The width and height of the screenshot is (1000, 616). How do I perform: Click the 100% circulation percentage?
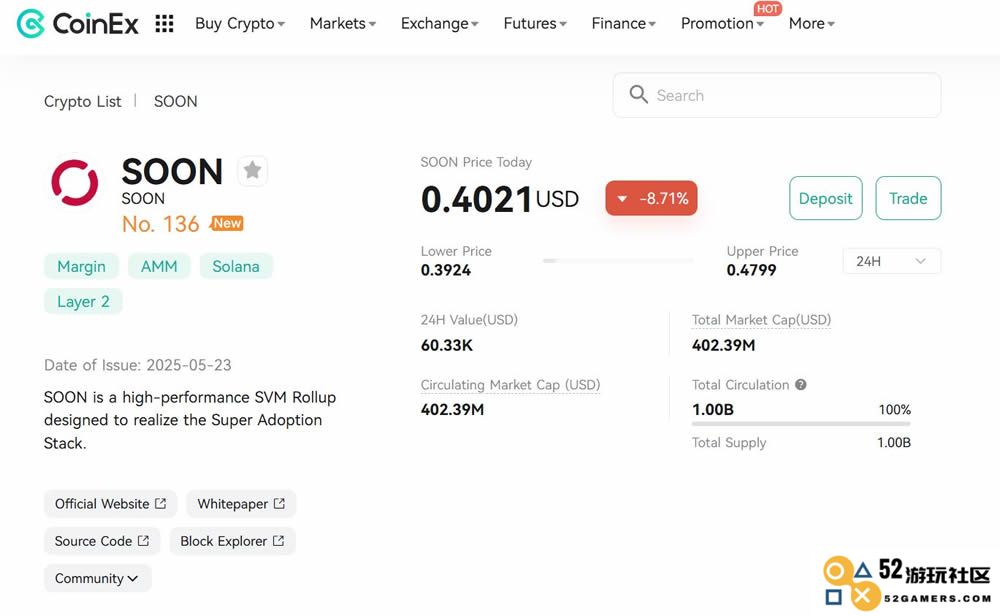point(895,409)
